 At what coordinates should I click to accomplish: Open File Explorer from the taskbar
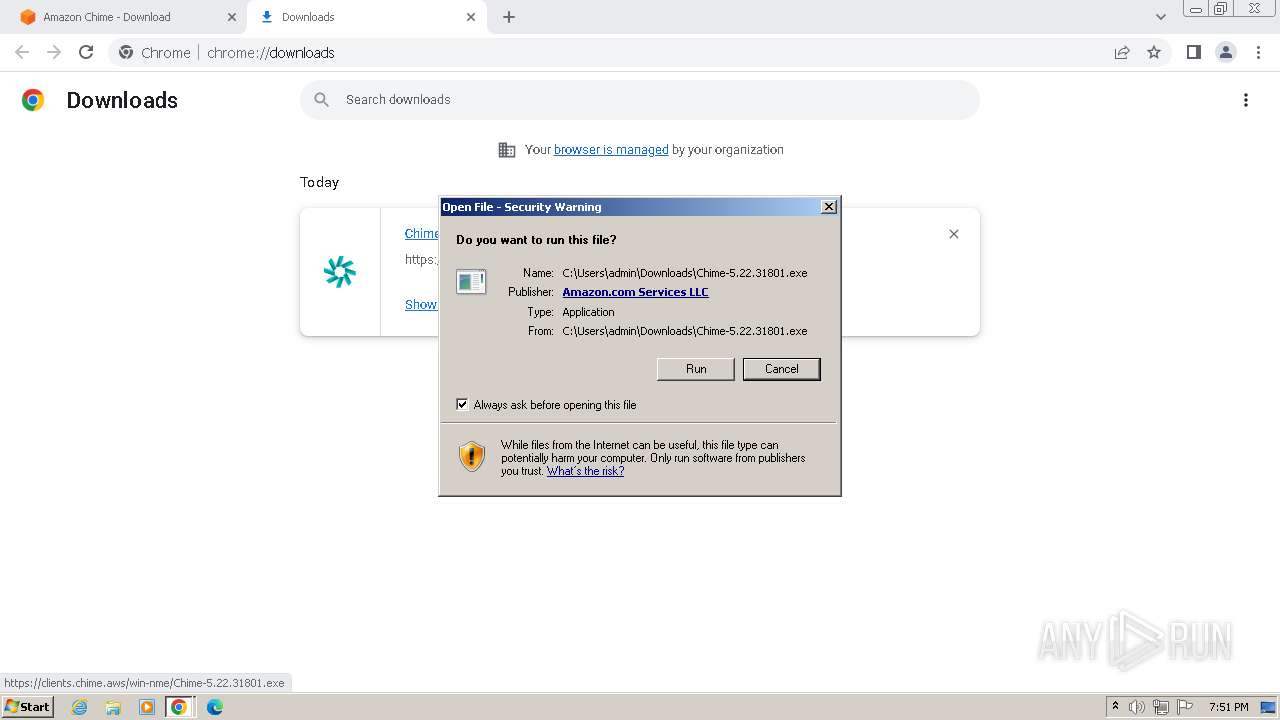point(113,707)
